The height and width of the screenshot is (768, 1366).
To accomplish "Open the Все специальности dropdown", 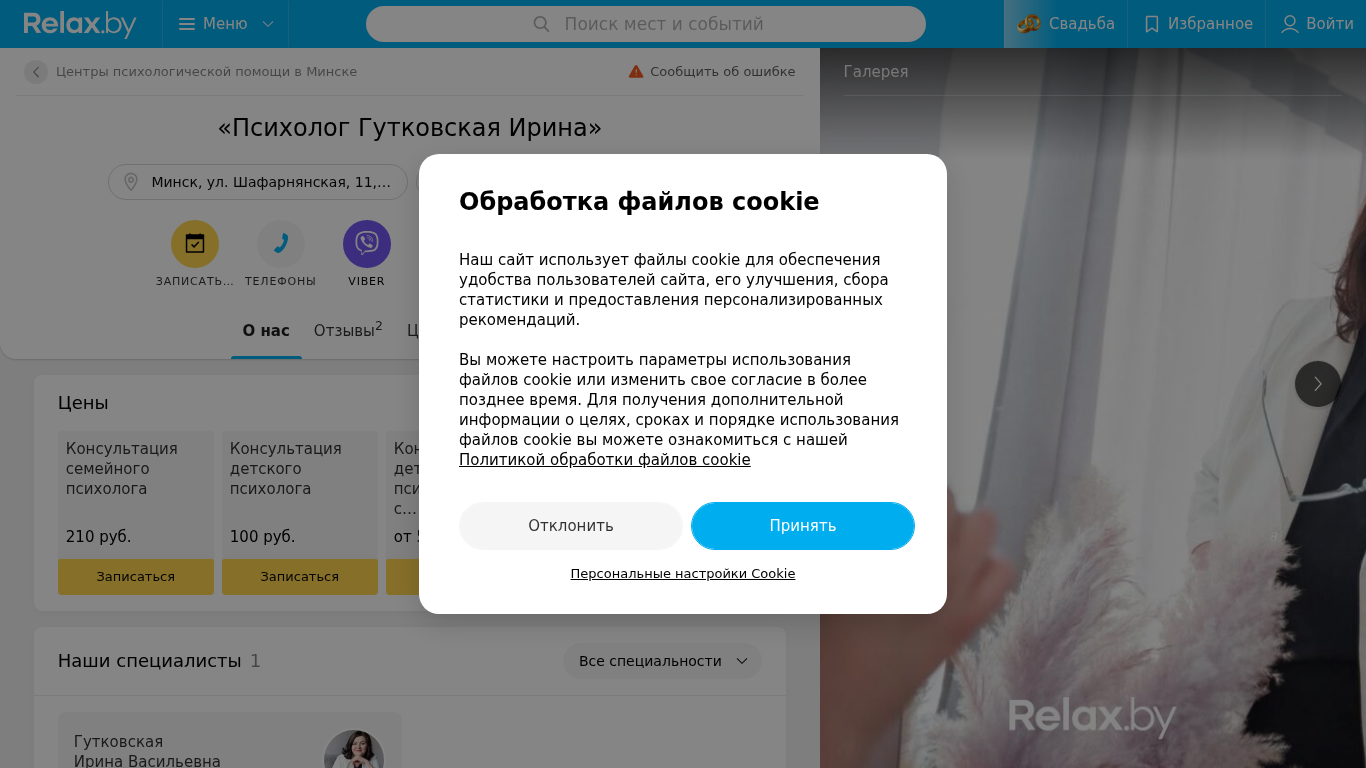I will [663, 661].
